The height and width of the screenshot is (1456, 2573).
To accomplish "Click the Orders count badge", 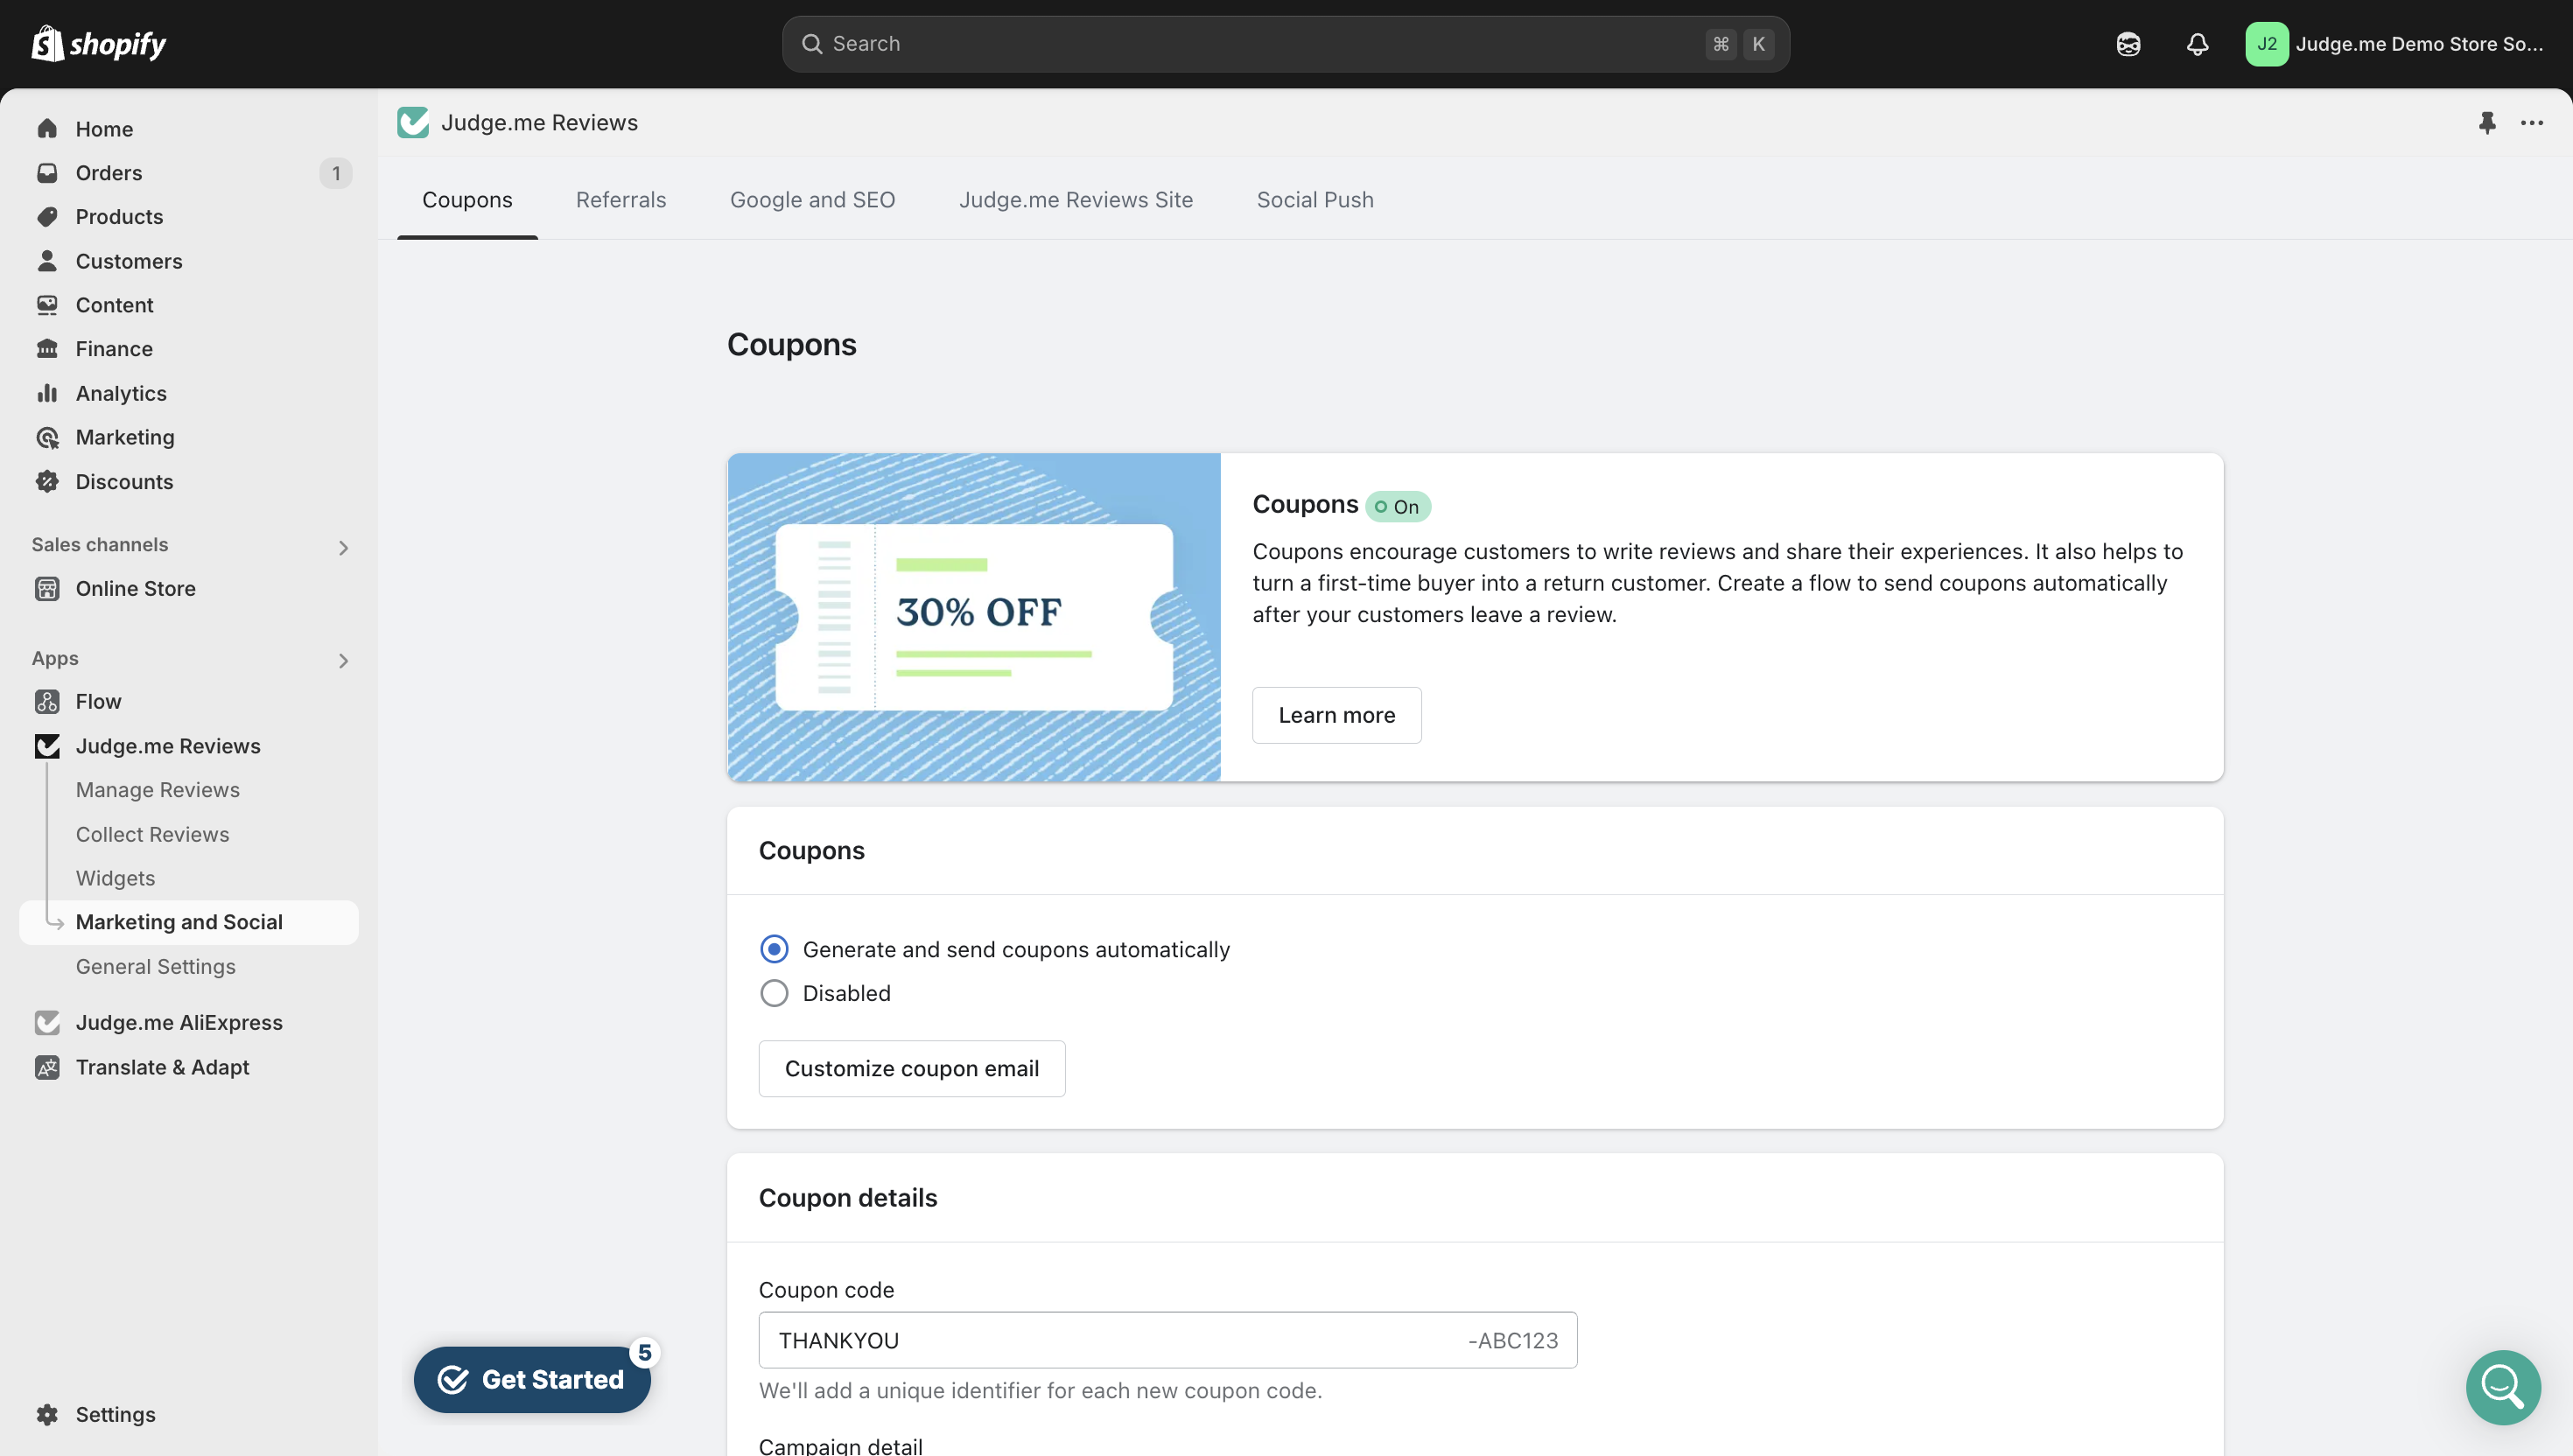I will pos(336,173).
